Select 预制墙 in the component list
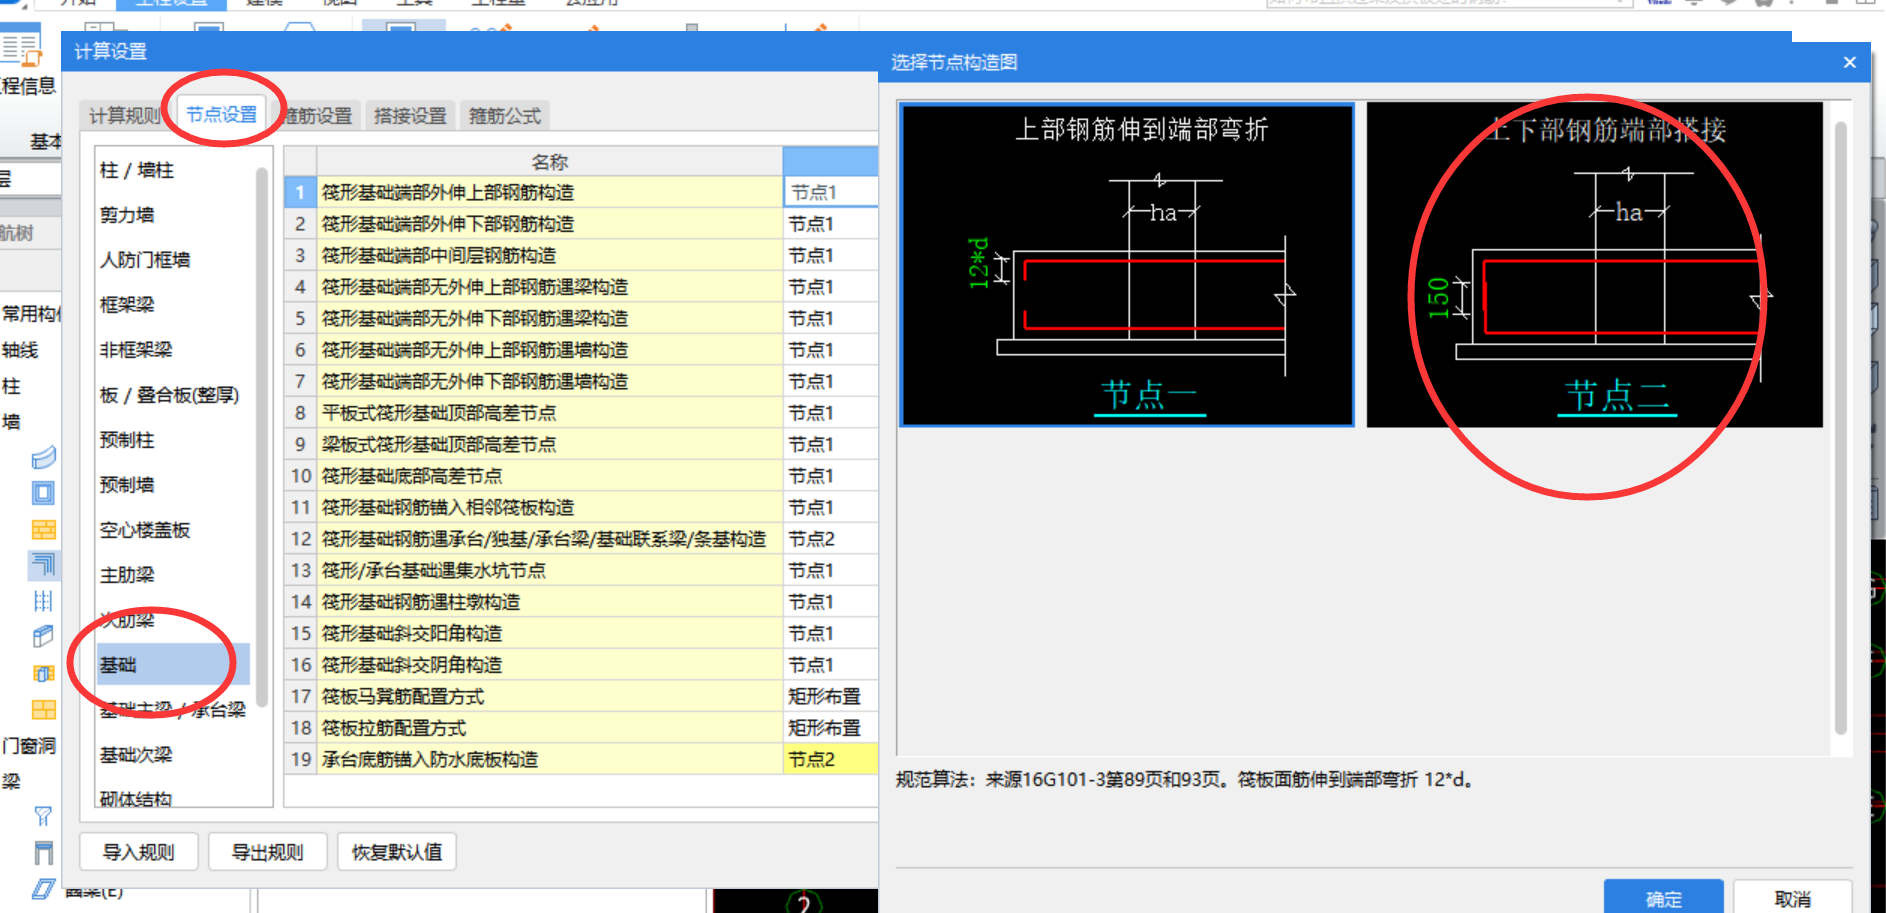 click(127, 485)
